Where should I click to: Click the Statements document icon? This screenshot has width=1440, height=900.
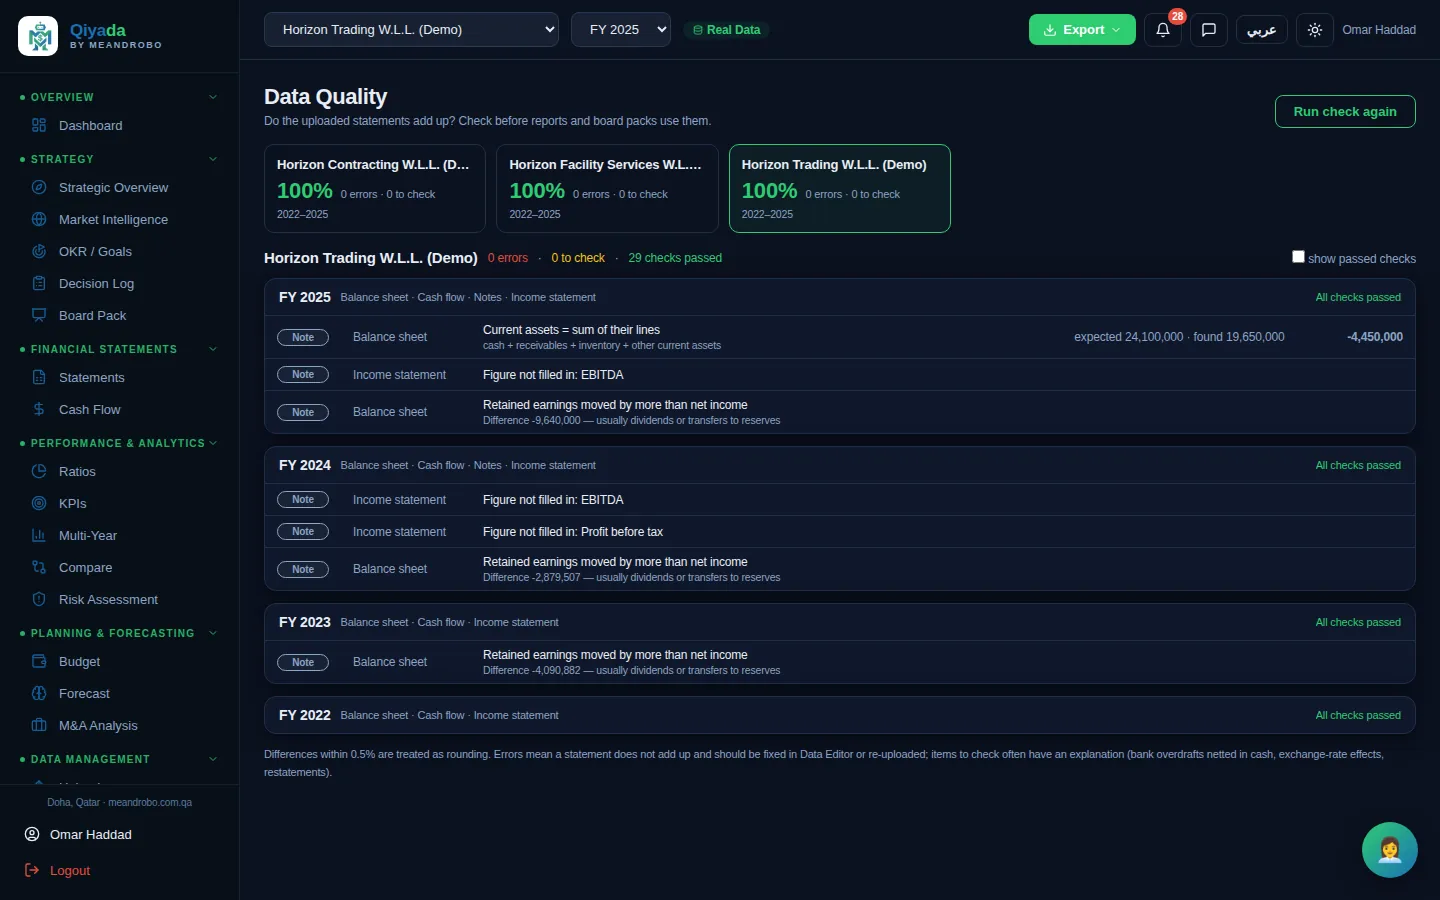click(39, 378)
